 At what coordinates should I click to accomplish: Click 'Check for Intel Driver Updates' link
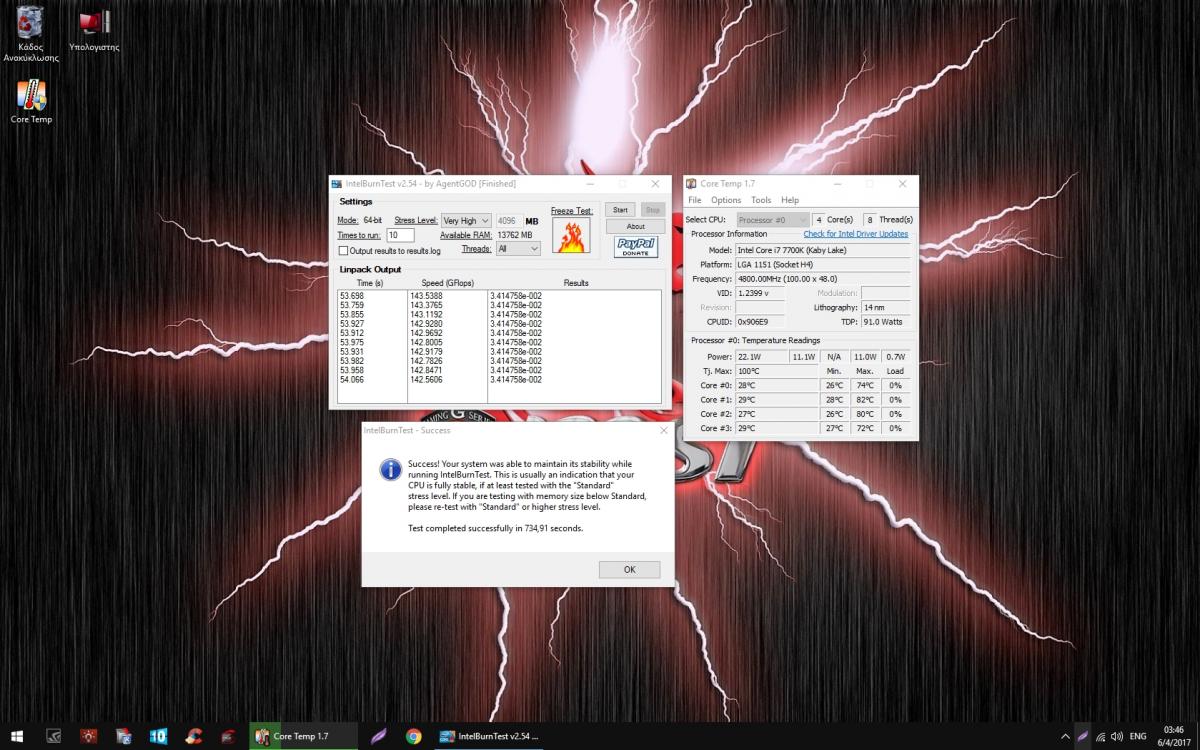(856, 234)
